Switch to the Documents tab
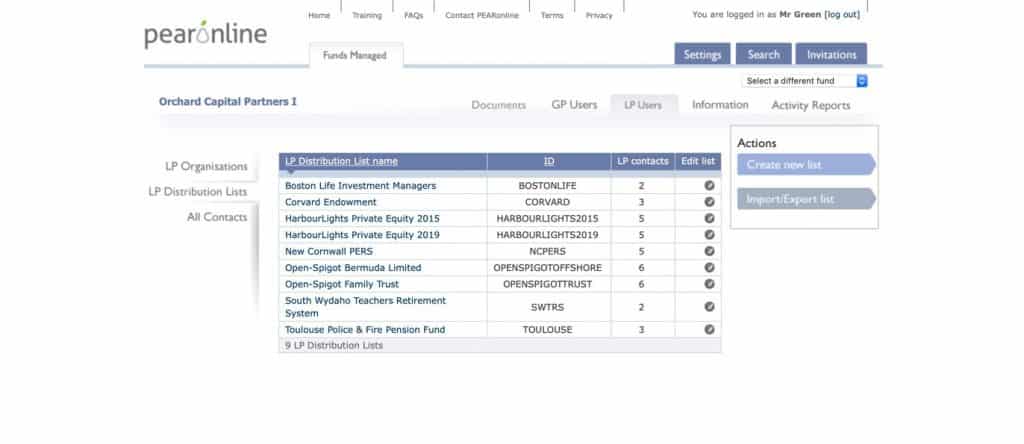1024x444 pixels. tap(498, 105)
